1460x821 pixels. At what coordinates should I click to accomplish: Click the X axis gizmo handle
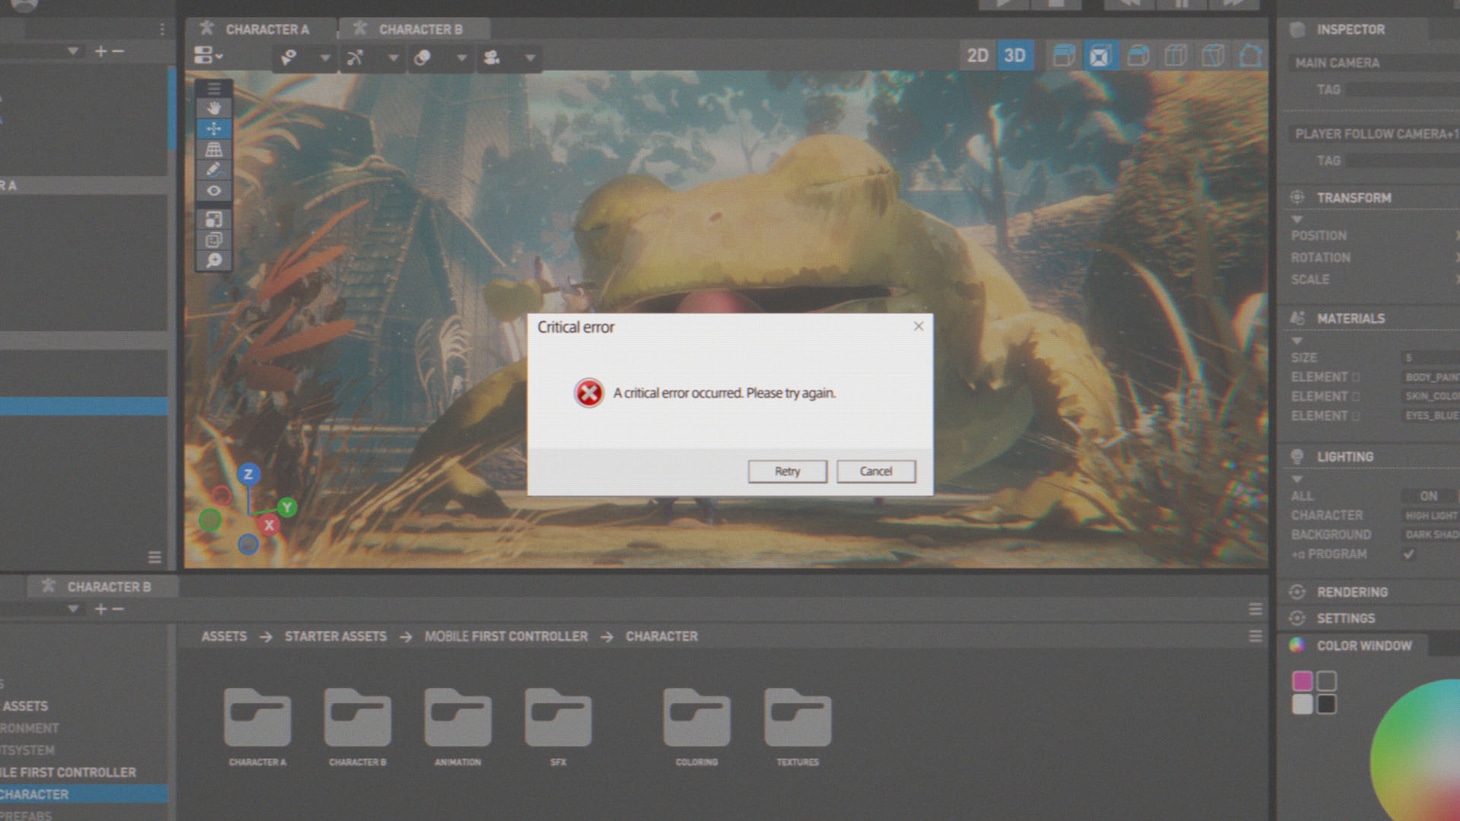(268, 525)
